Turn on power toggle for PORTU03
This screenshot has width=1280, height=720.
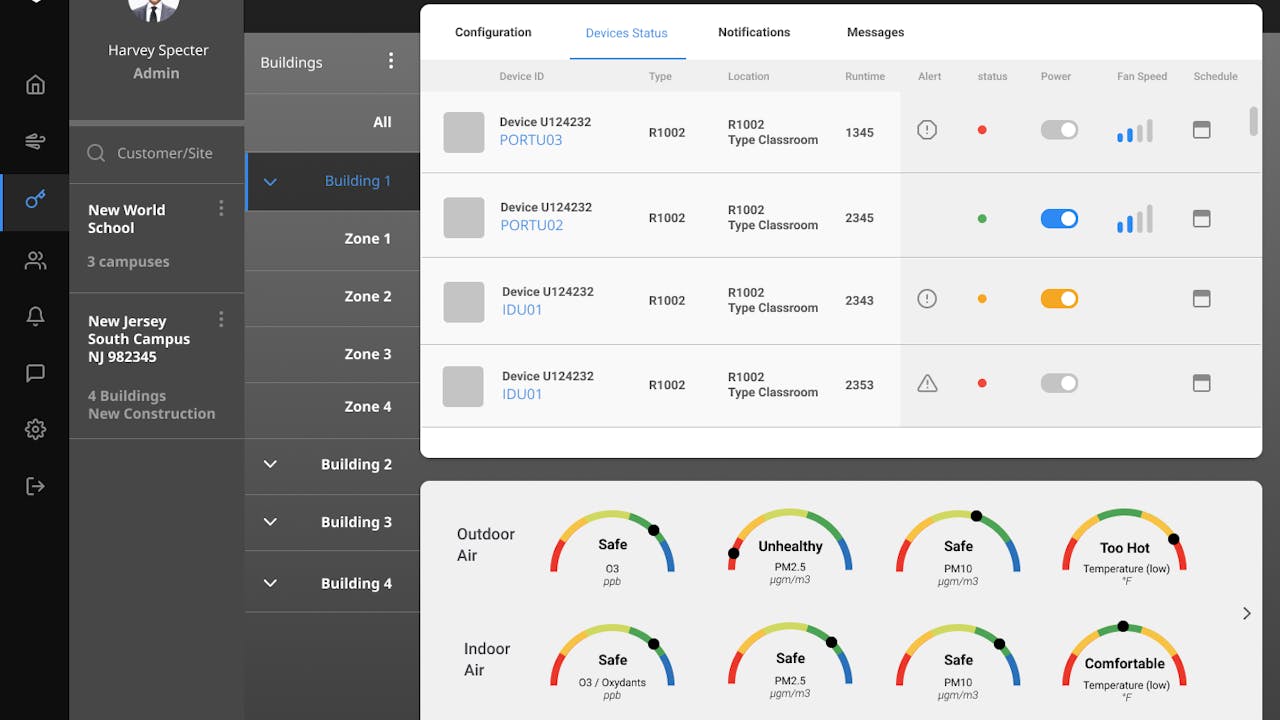pos(1059,130)
